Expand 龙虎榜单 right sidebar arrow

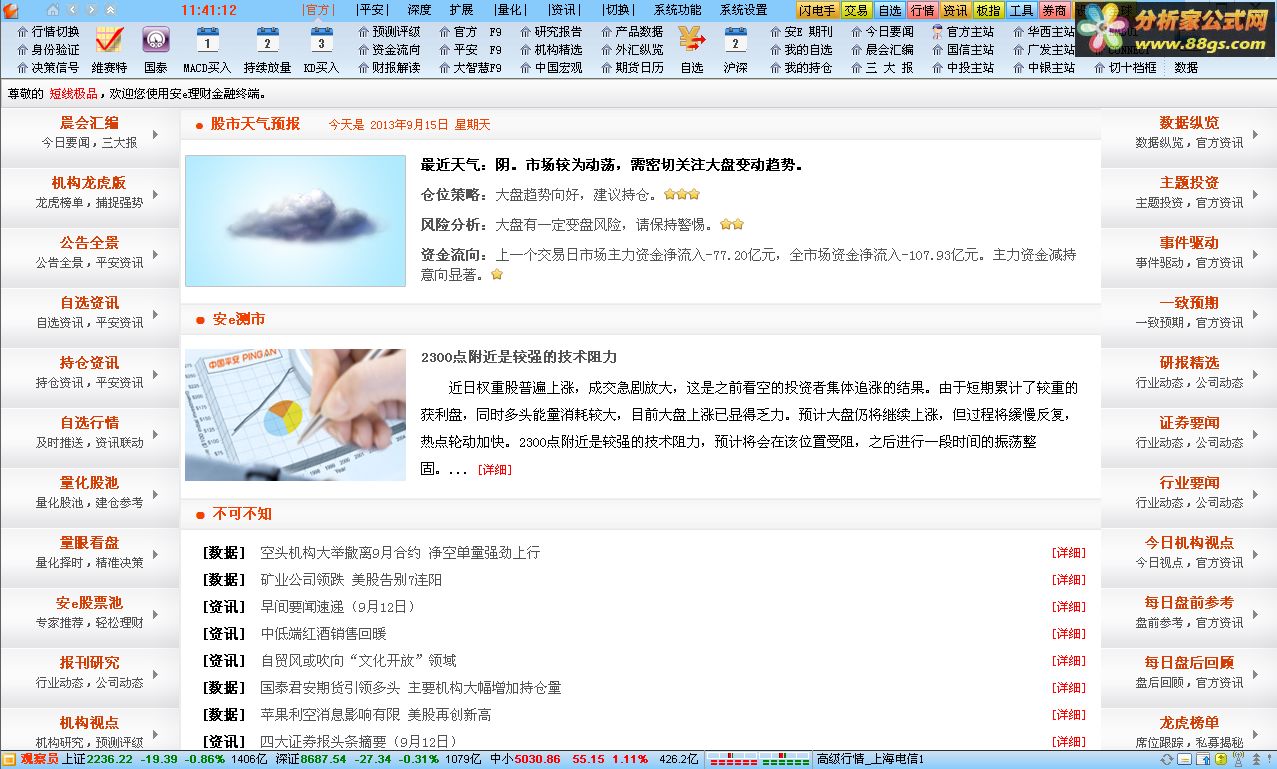(1255, 734)
